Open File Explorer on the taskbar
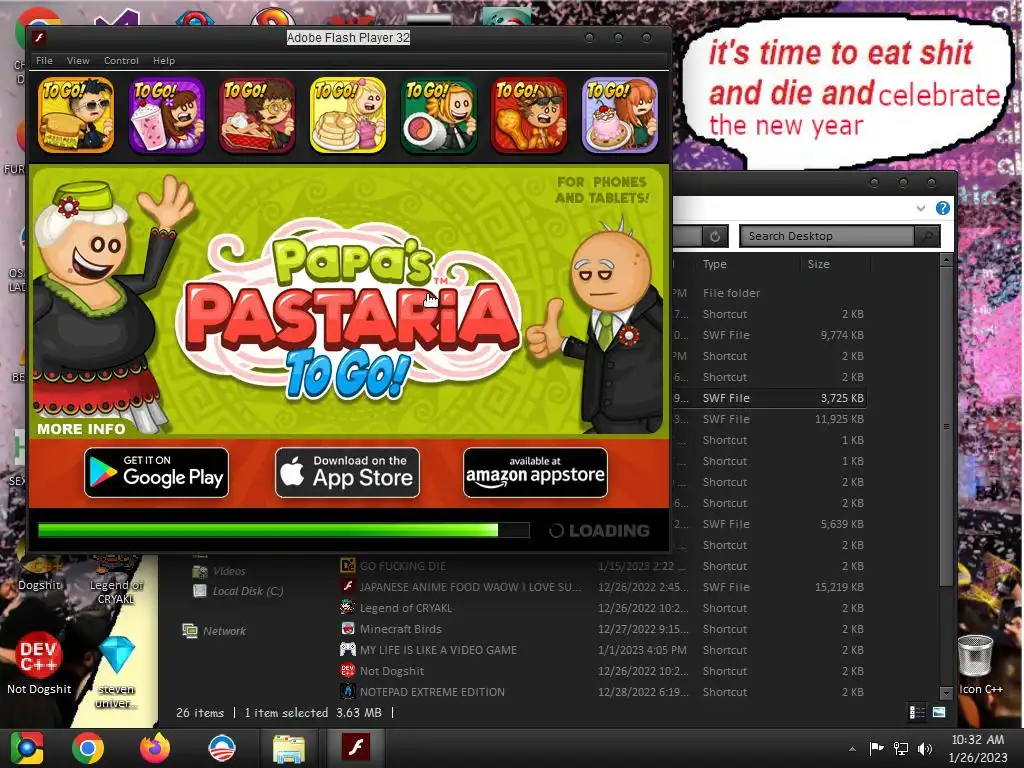Image resolution: width=1024 pixels, height=768 pixels. (x=288, y=748)
